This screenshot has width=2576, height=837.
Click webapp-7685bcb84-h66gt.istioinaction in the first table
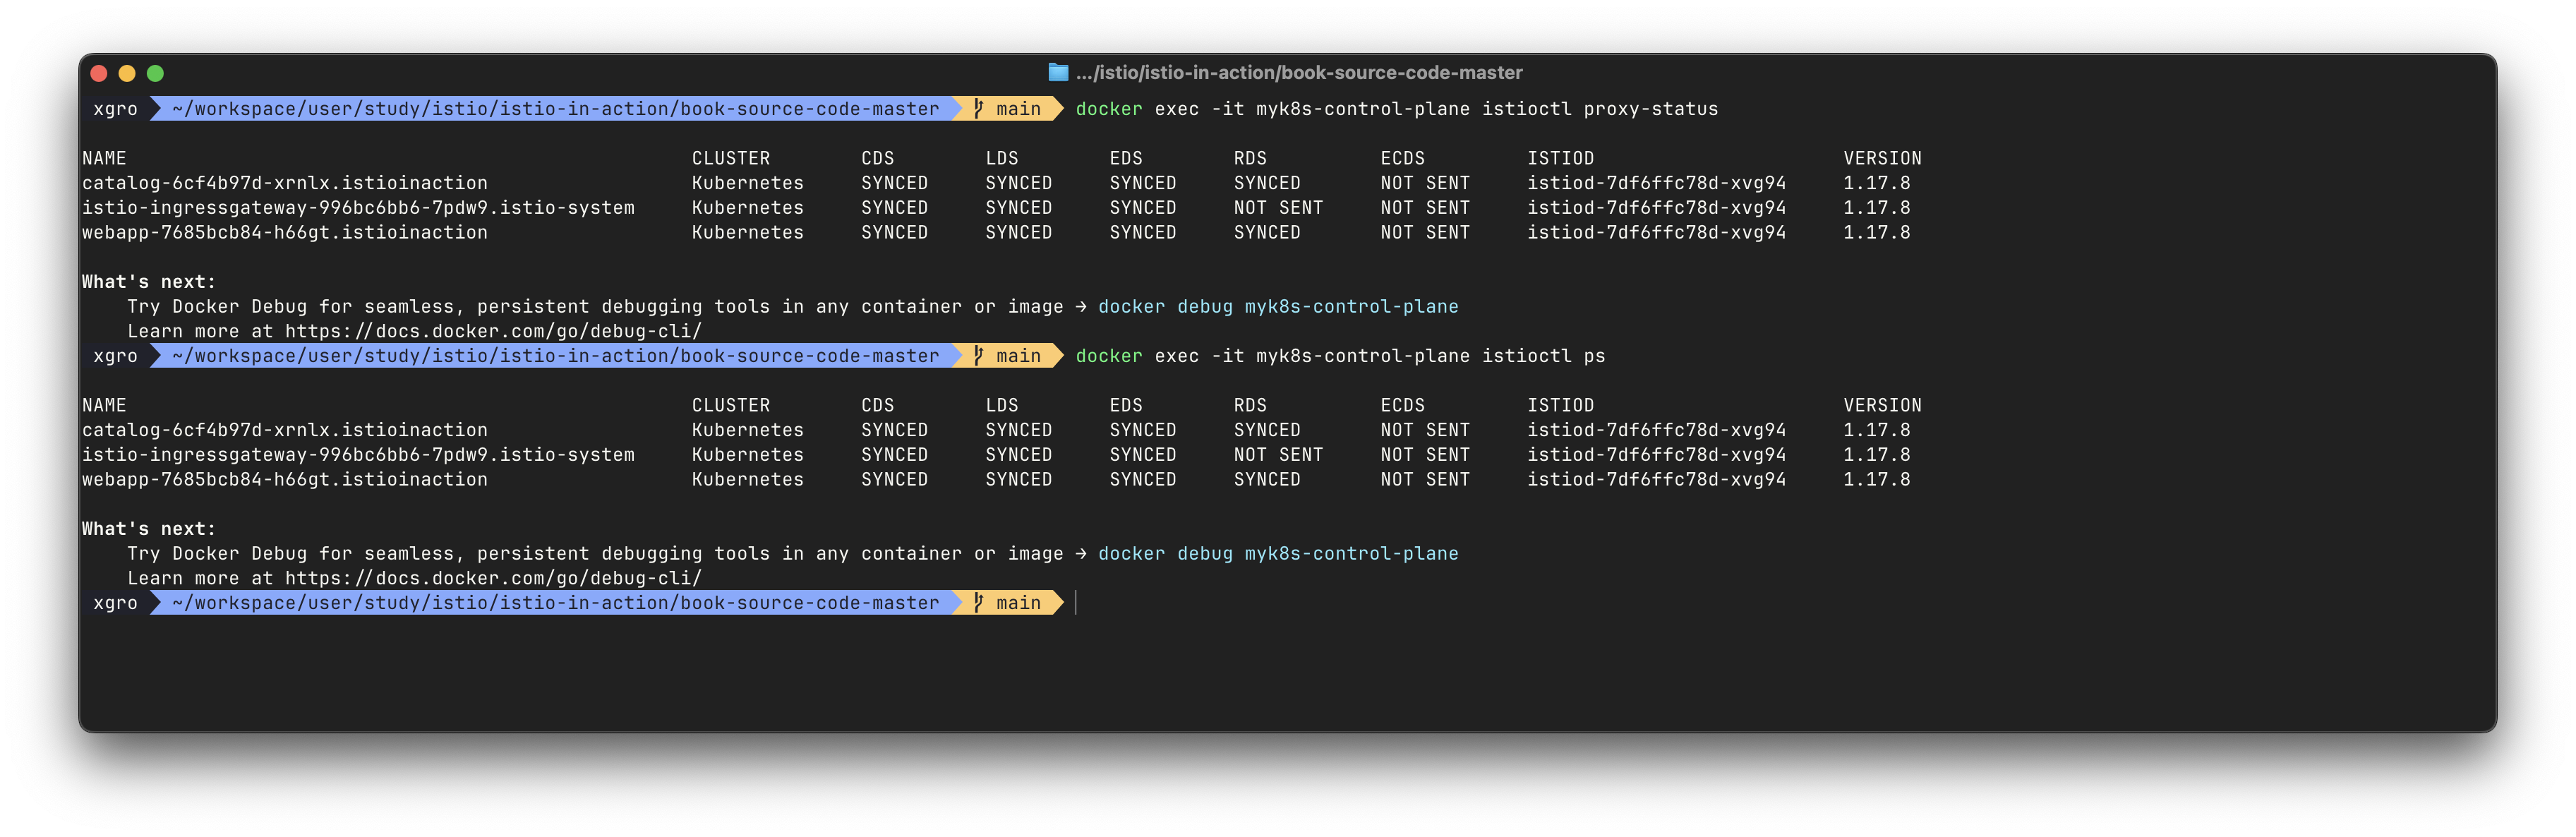tap(285, 232)
